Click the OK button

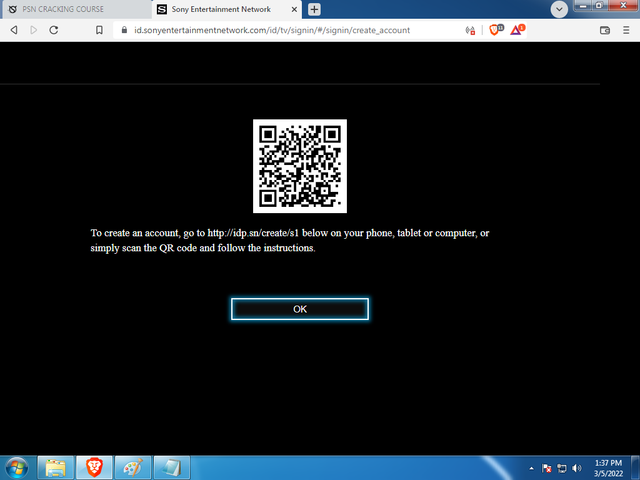pyautogui.click(x=300, y=309)
